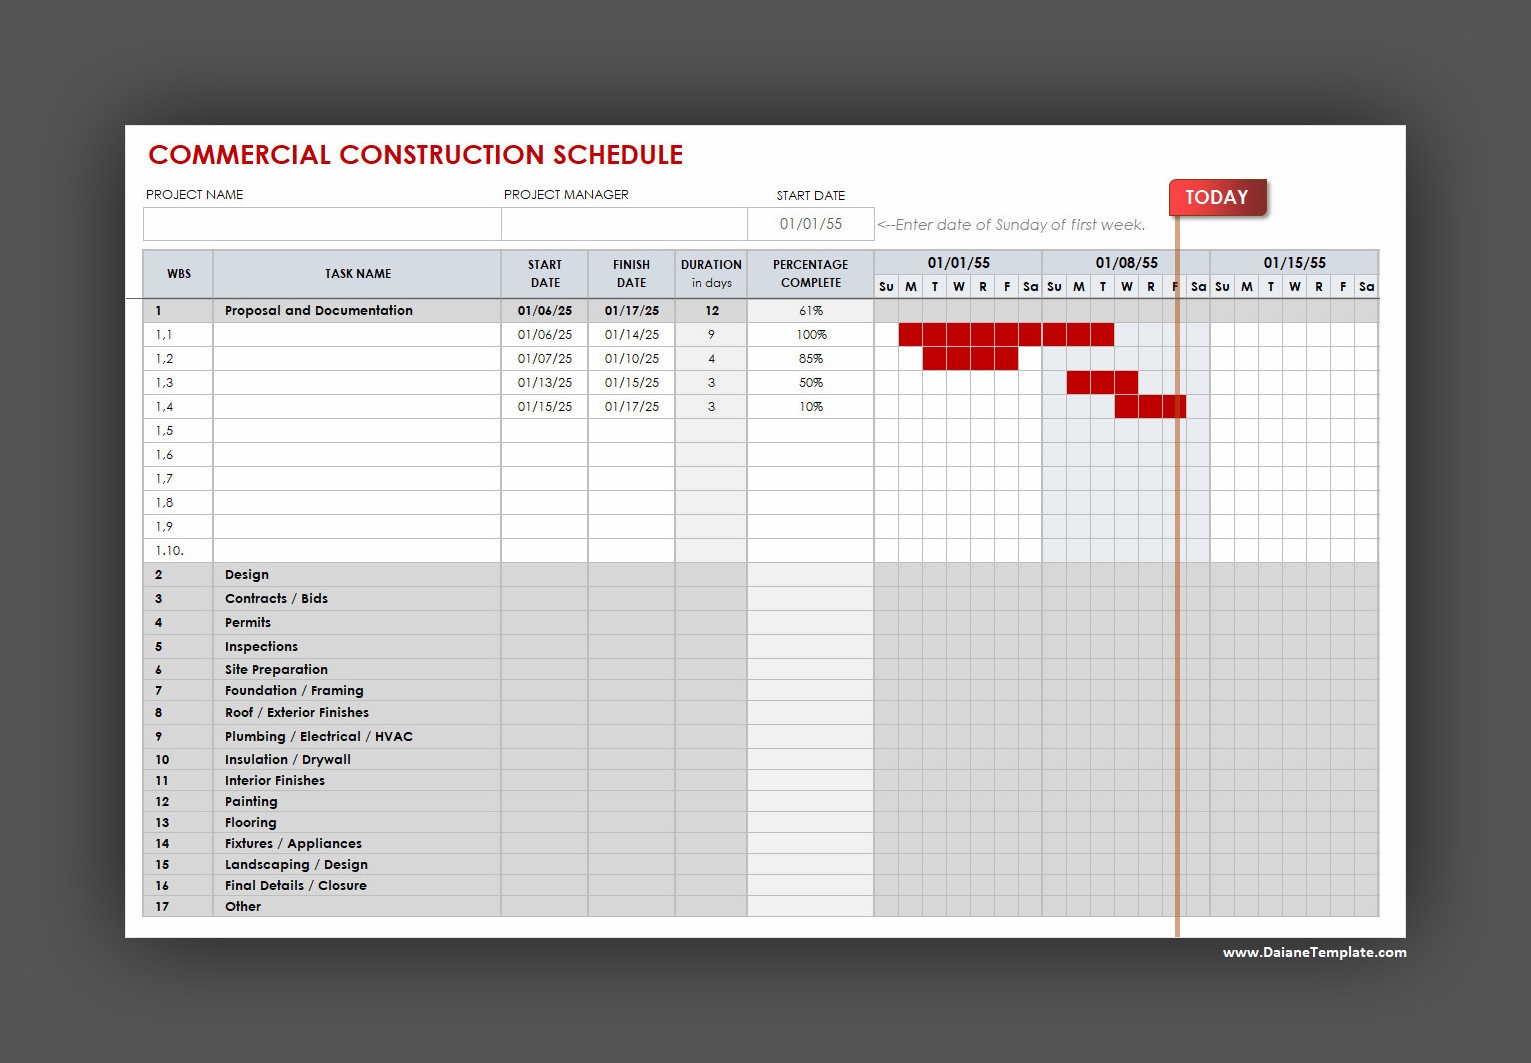
Task: Click the red TODAY marker flag
Action: click(1217, 197)
